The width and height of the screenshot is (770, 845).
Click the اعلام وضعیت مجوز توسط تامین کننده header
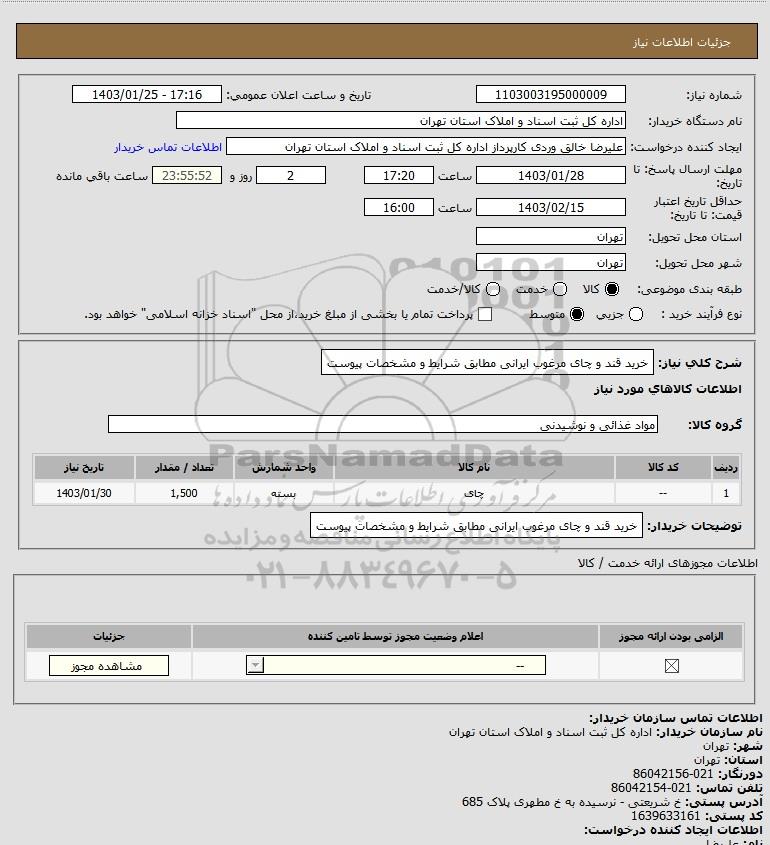[396, 636]
